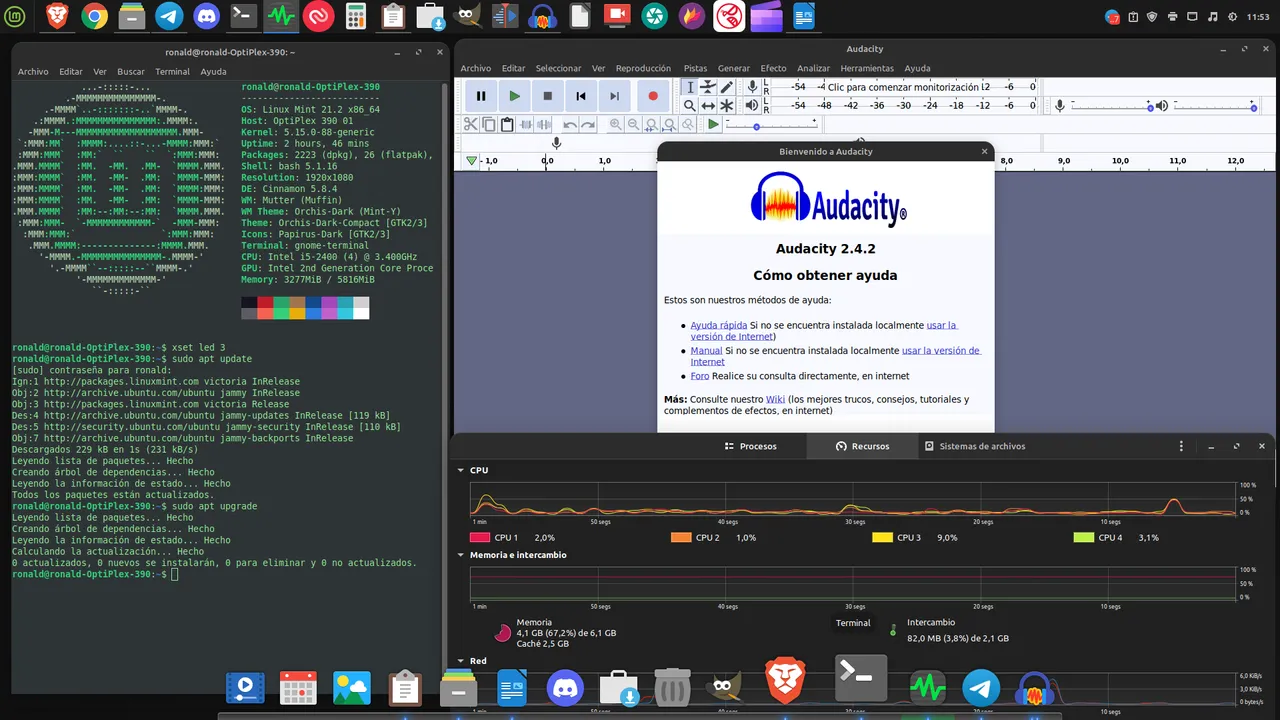Click the CPU 2 orange color swatch
Screen dimensions: 1280x720
pos(681,538)
